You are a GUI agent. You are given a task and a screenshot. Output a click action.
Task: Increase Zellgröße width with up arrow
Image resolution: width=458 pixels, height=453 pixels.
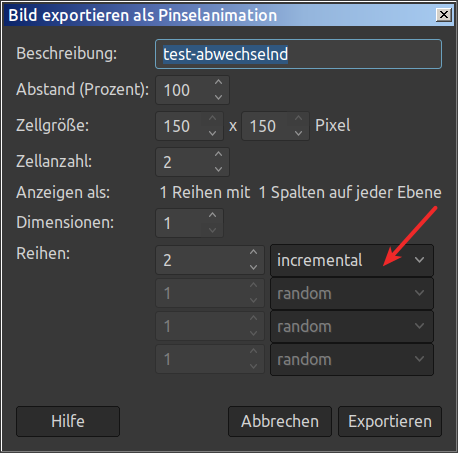(x=212, y=118)
